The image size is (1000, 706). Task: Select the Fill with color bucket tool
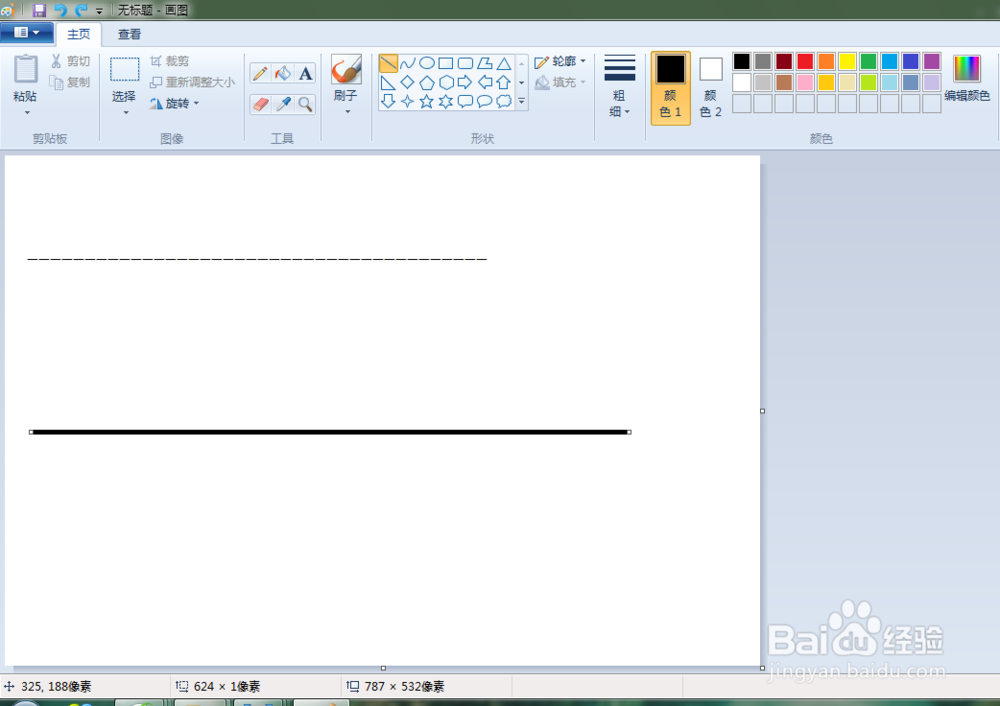click(283, 73)
